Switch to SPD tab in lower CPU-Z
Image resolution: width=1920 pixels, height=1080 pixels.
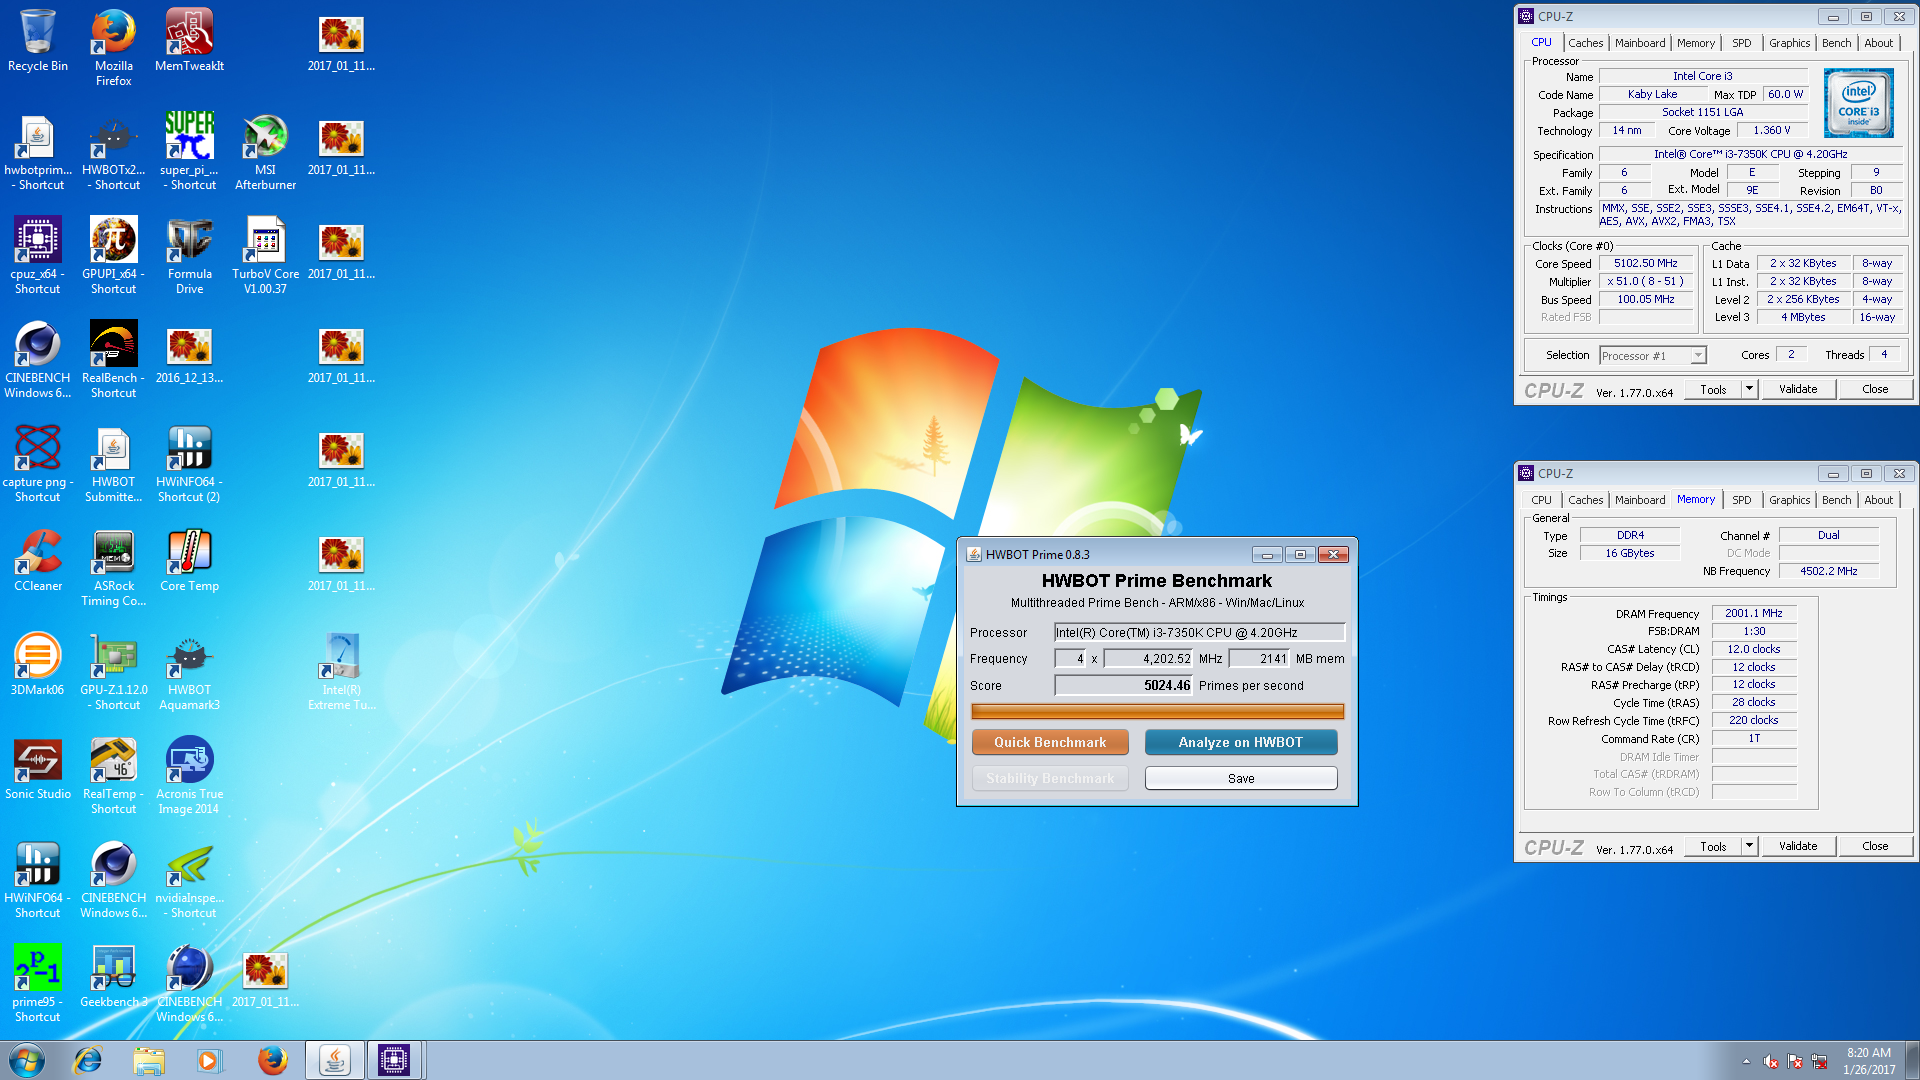coord(1741,500)
